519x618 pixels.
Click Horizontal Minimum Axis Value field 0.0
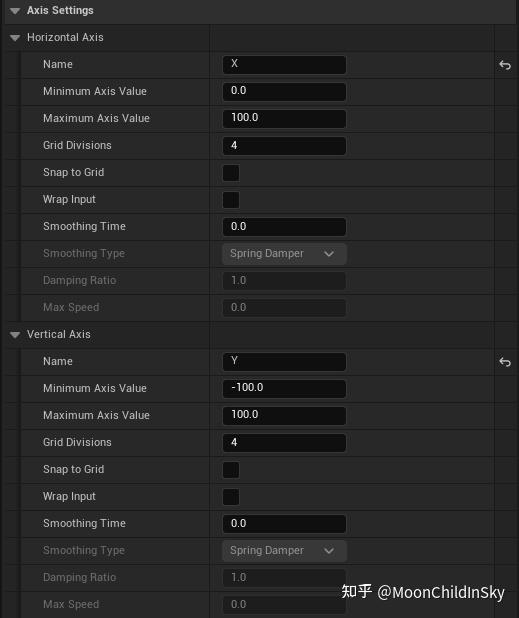point(284,91)
